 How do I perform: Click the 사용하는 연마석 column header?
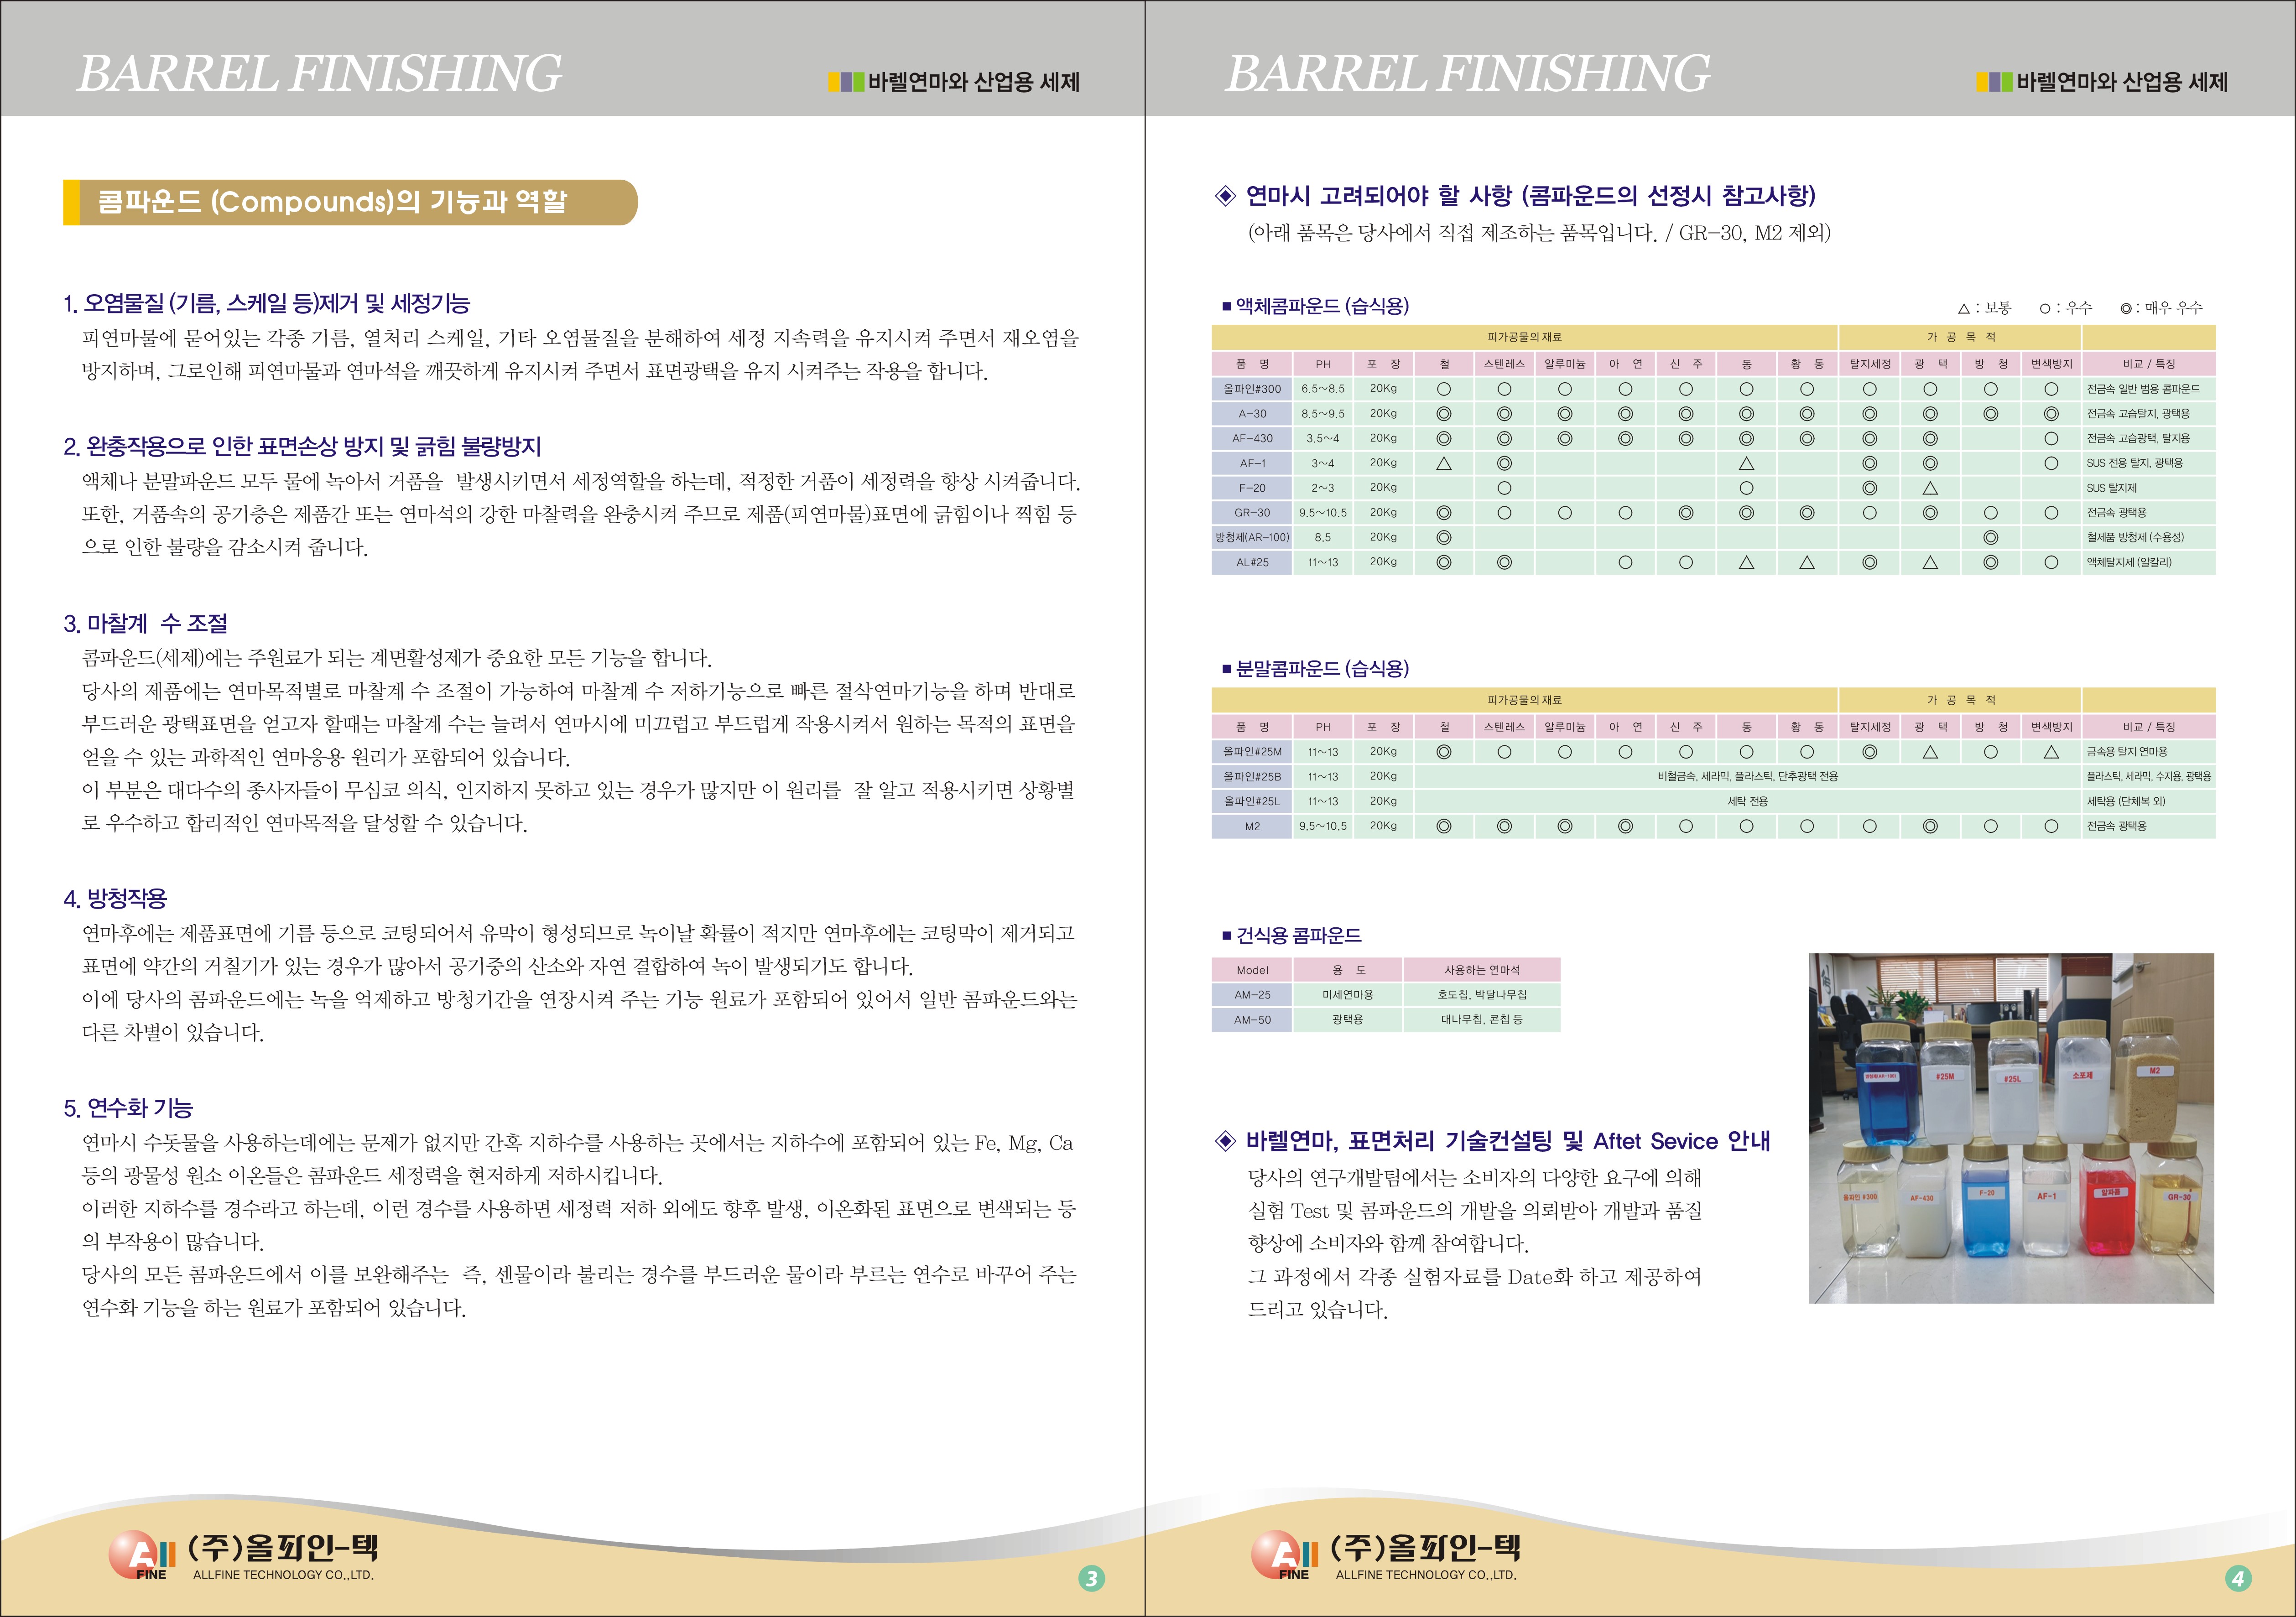point(1482,970)
